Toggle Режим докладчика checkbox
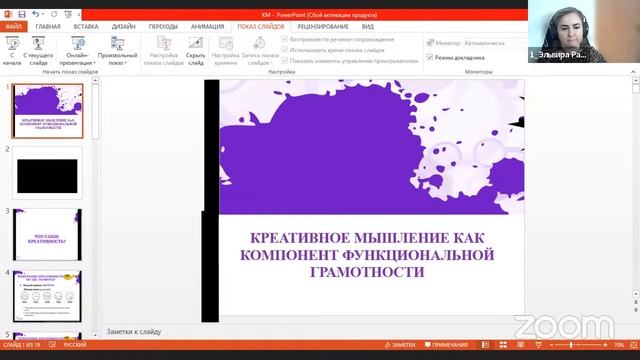 click(x=430, y=57)
